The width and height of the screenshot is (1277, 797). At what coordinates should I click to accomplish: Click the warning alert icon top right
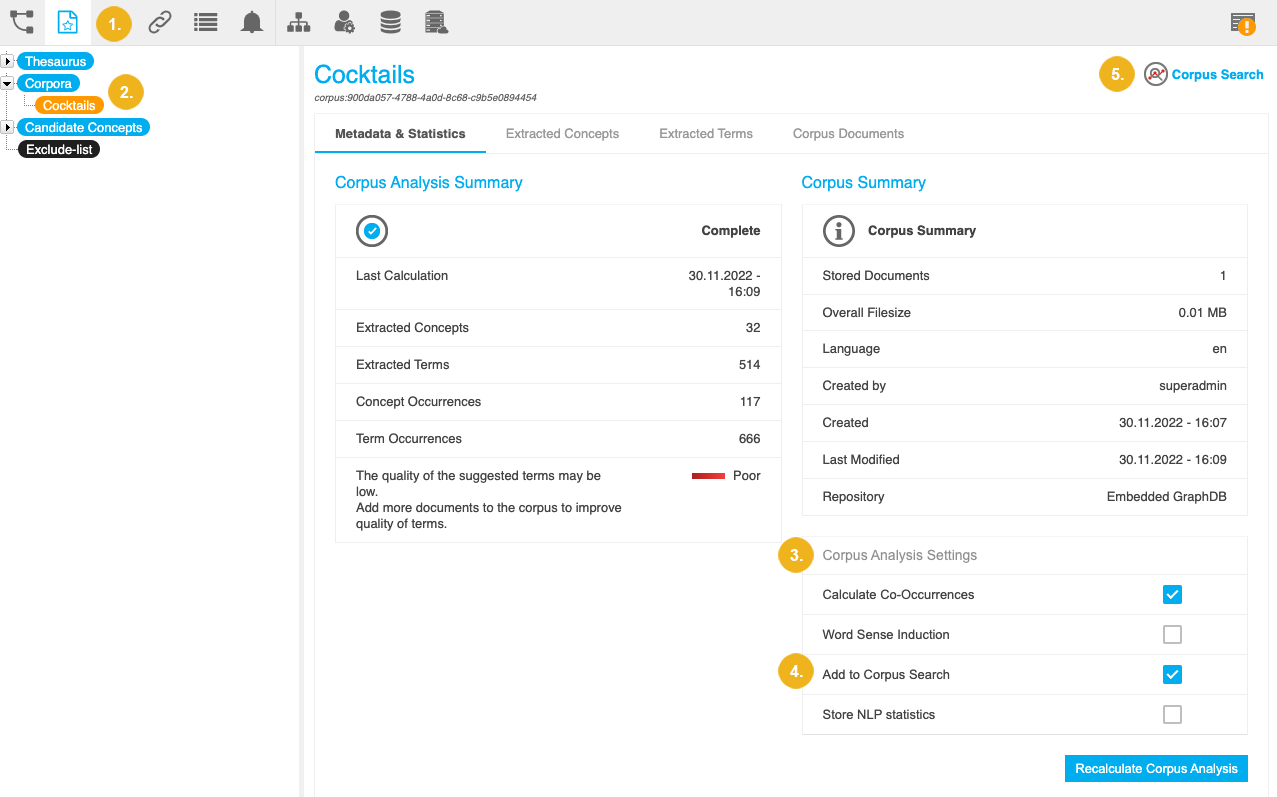tap(1243, 23)
